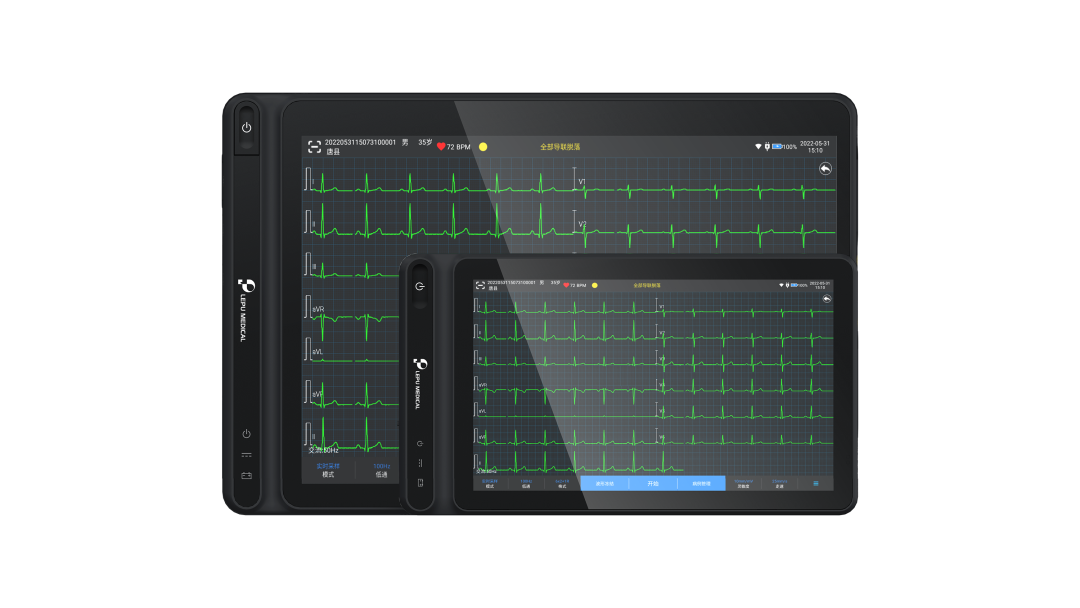Open the 低通 low-pass option on the small tablet

pos(526,484)
